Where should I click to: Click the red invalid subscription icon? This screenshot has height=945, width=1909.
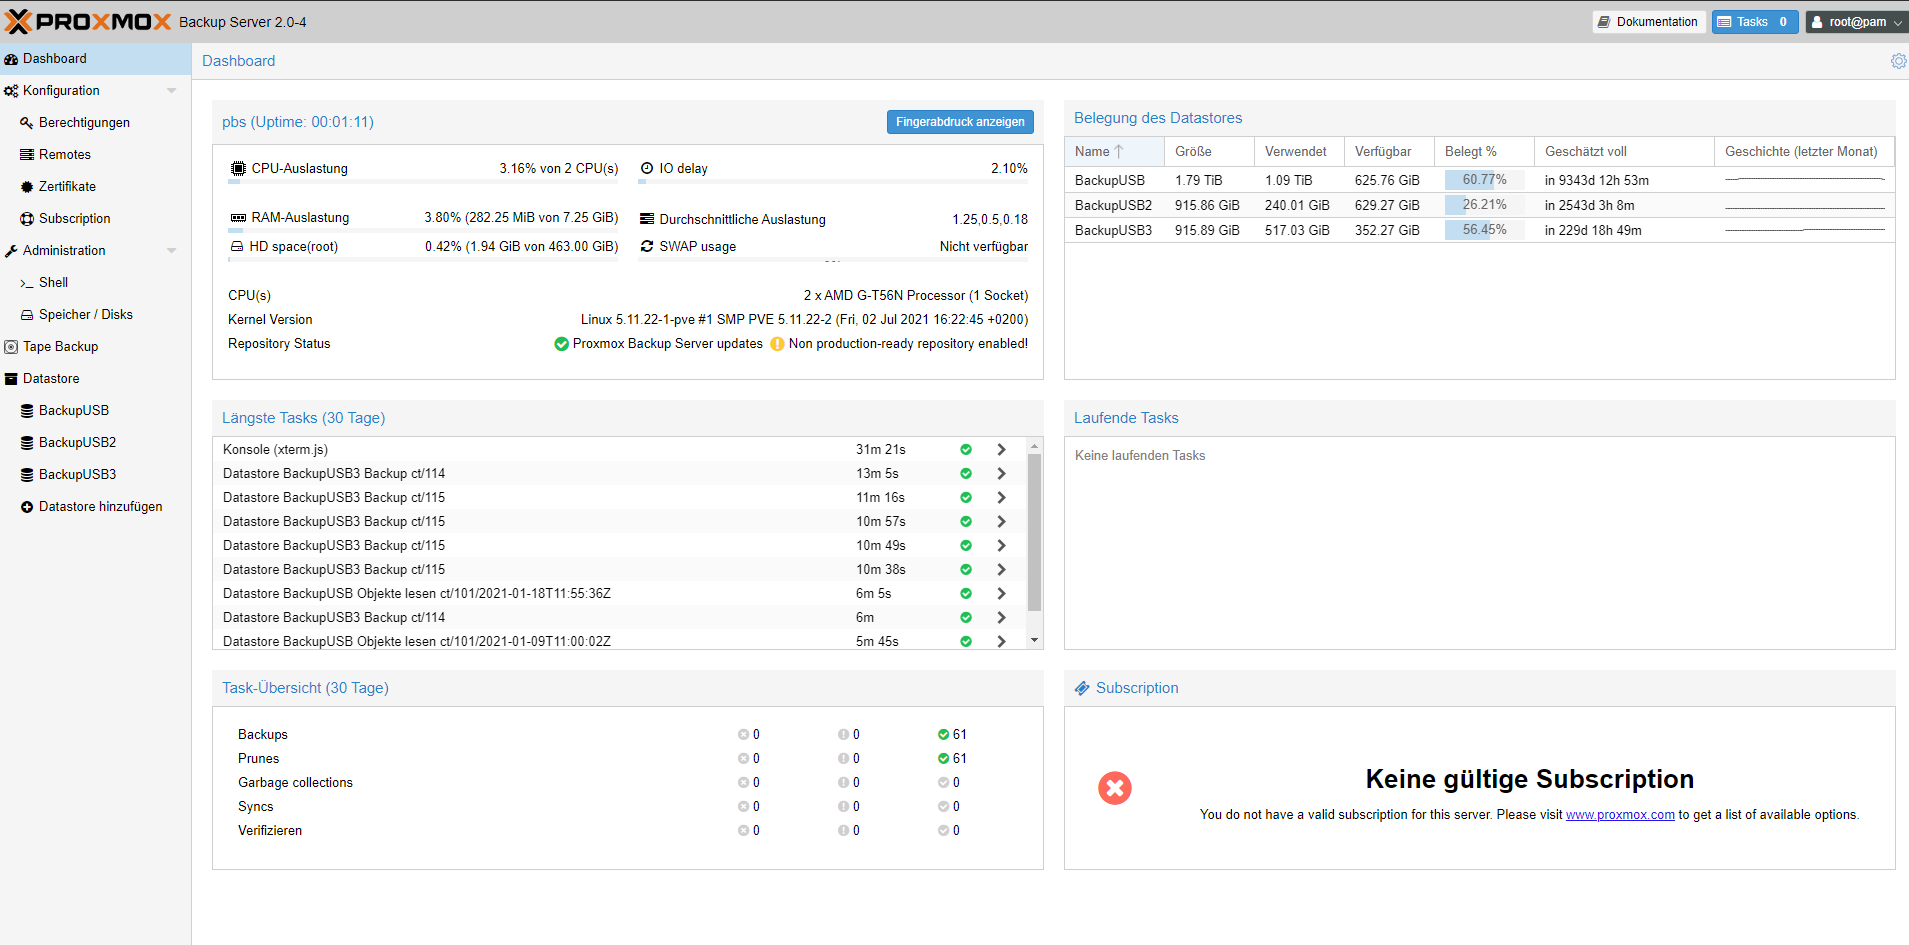1115,788
